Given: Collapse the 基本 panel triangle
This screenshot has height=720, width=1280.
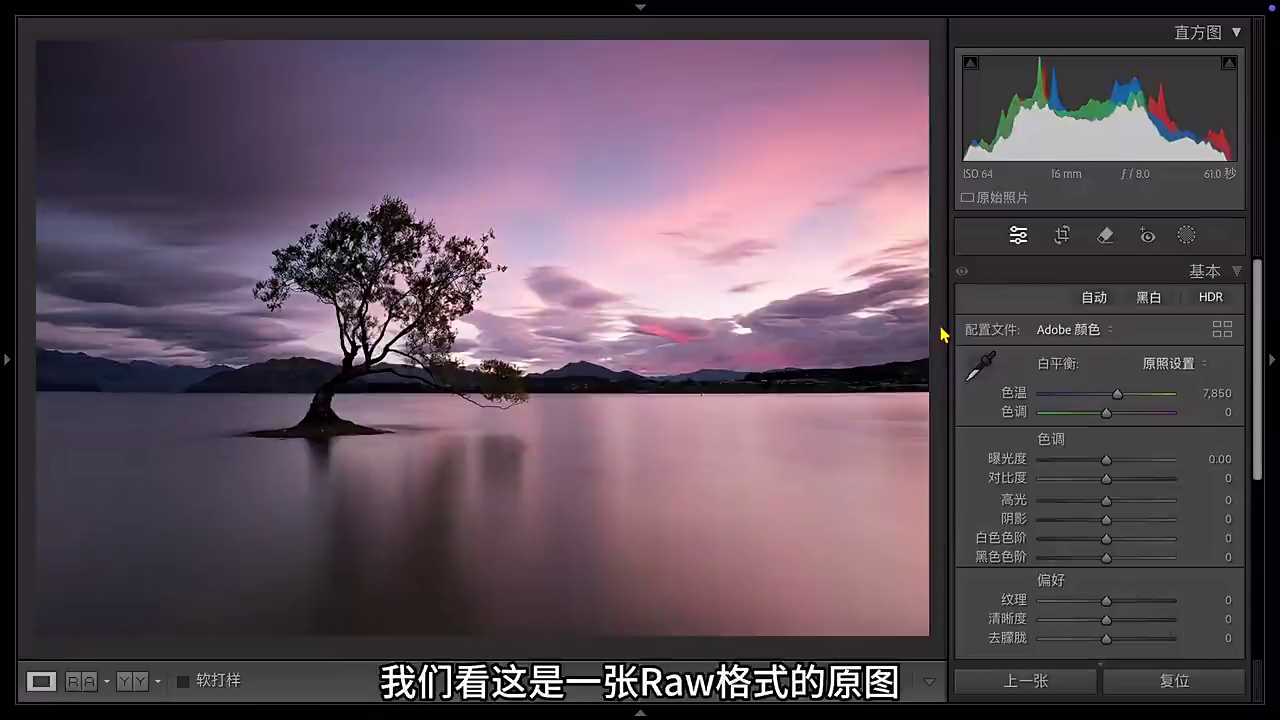Looking at the screenshot, I should coord(1237,271).
